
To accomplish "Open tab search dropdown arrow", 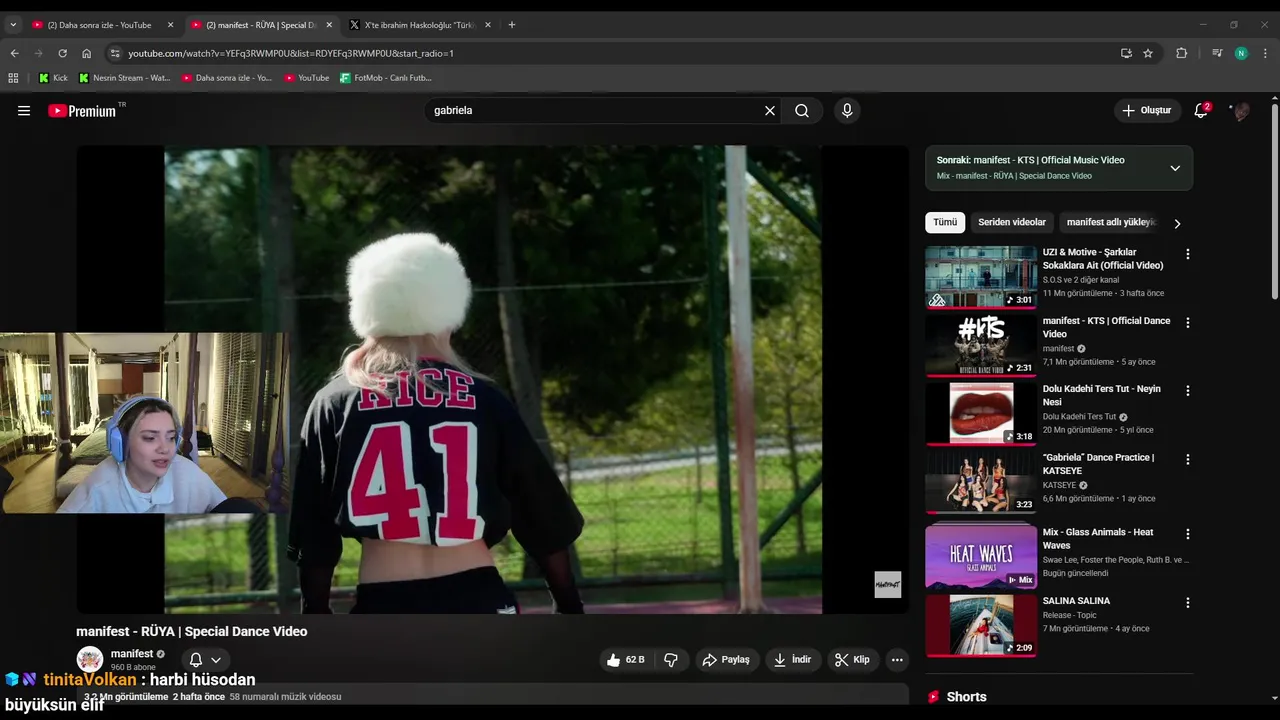I will click(13, 25).
